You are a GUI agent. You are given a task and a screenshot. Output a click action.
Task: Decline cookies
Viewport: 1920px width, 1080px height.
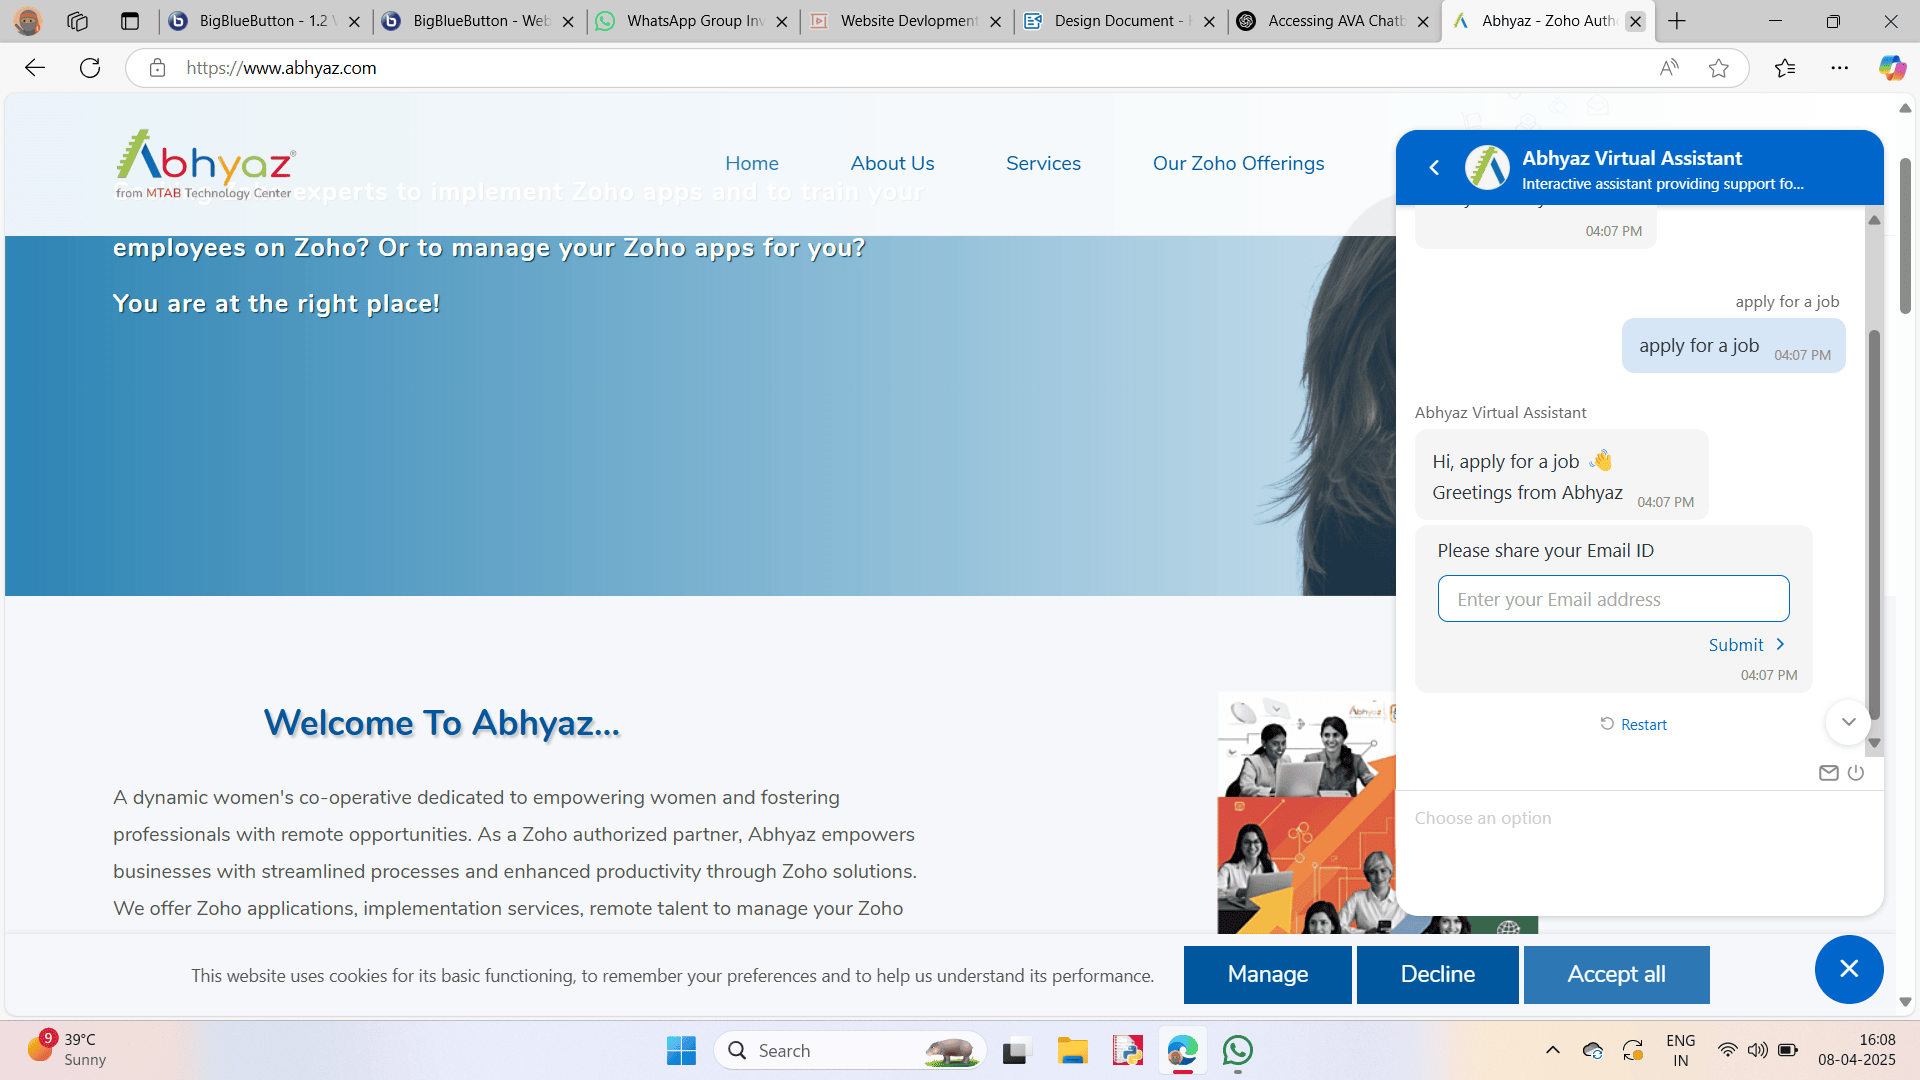(x=1437, y=974)
